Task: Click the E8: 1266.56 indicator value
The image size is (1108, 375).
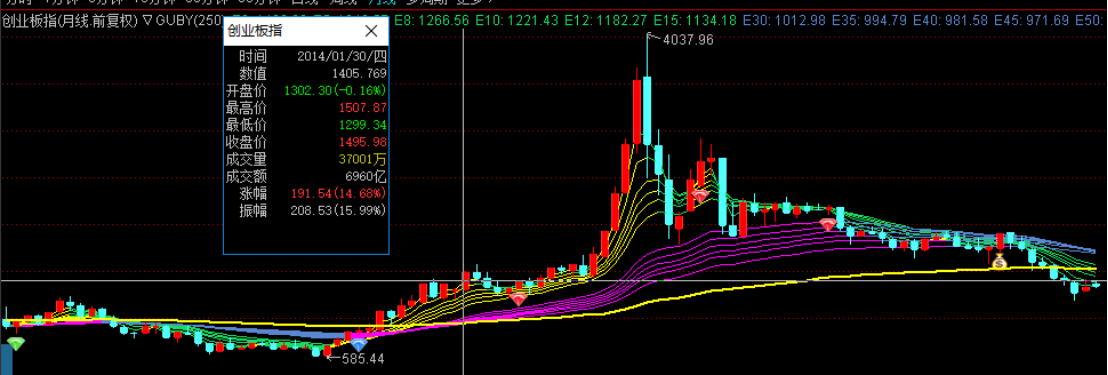Action: pyautogui.click(x=432, y=20)
